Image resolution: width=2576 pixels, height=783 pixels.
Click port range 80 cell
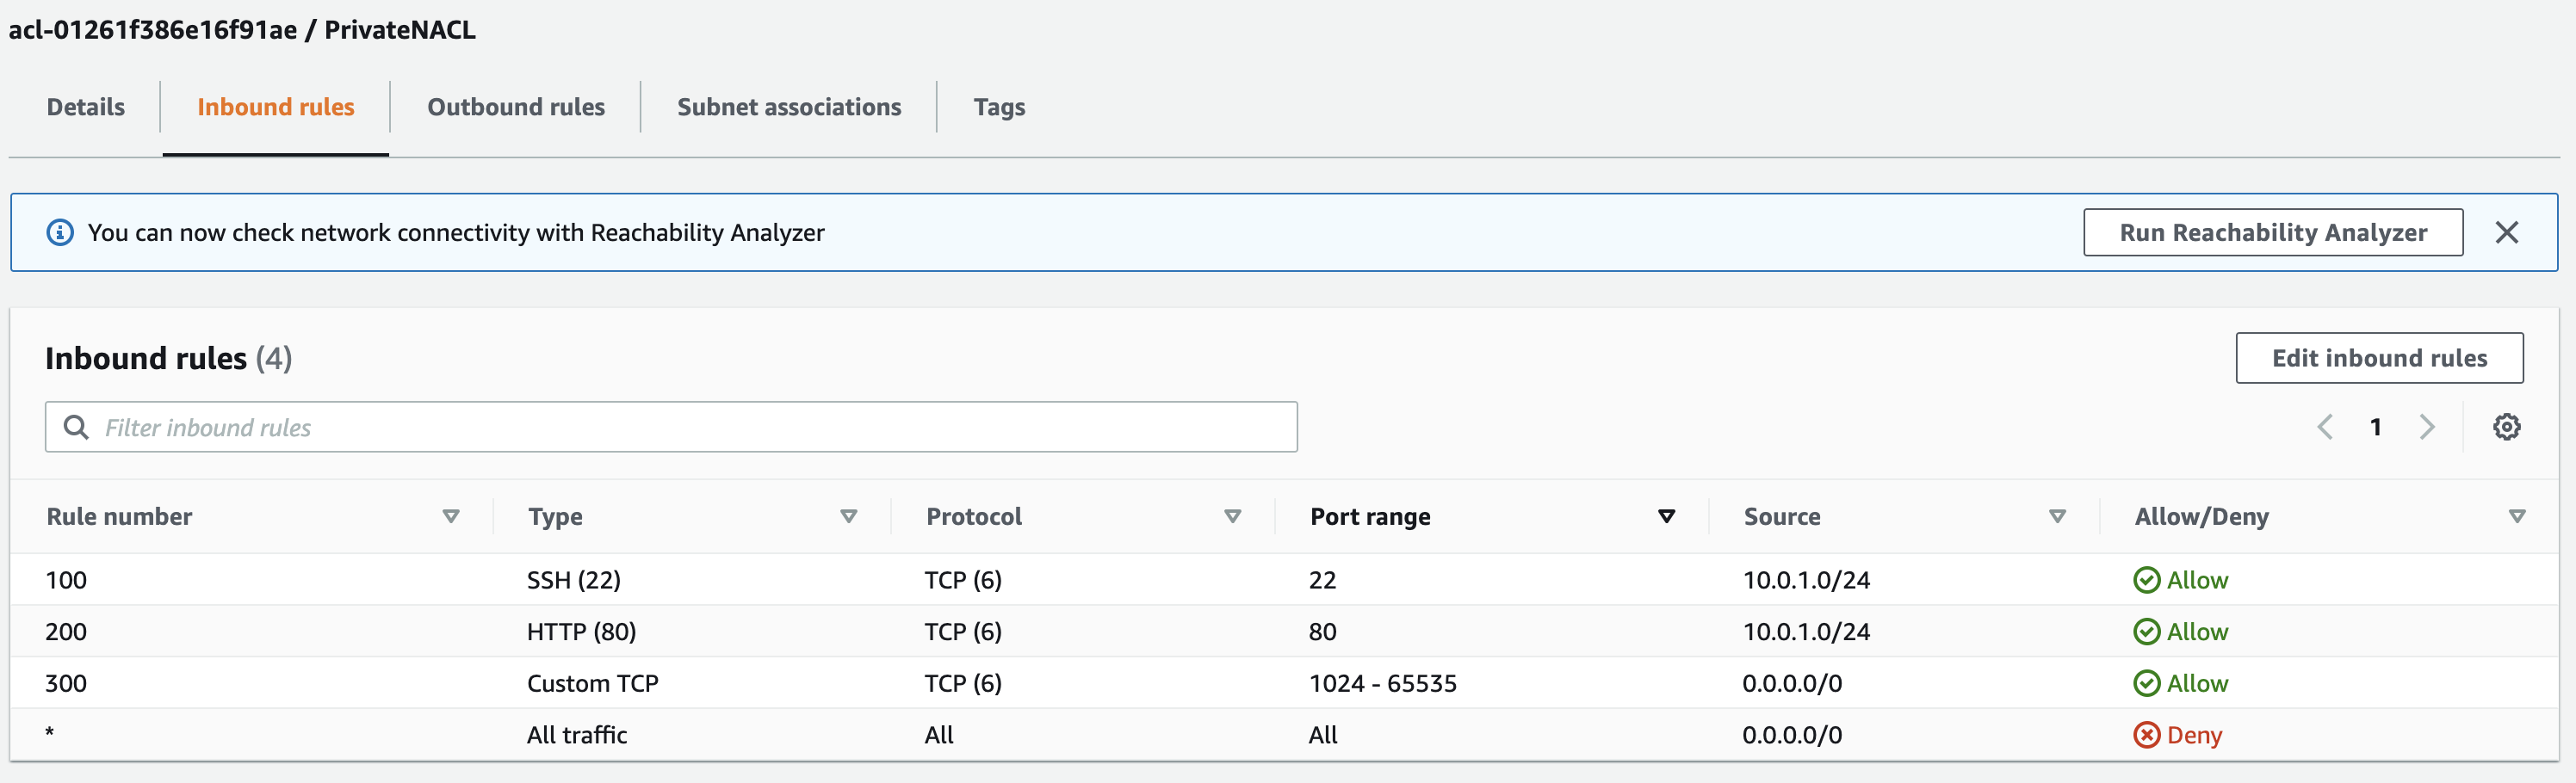coord(1322,632)
